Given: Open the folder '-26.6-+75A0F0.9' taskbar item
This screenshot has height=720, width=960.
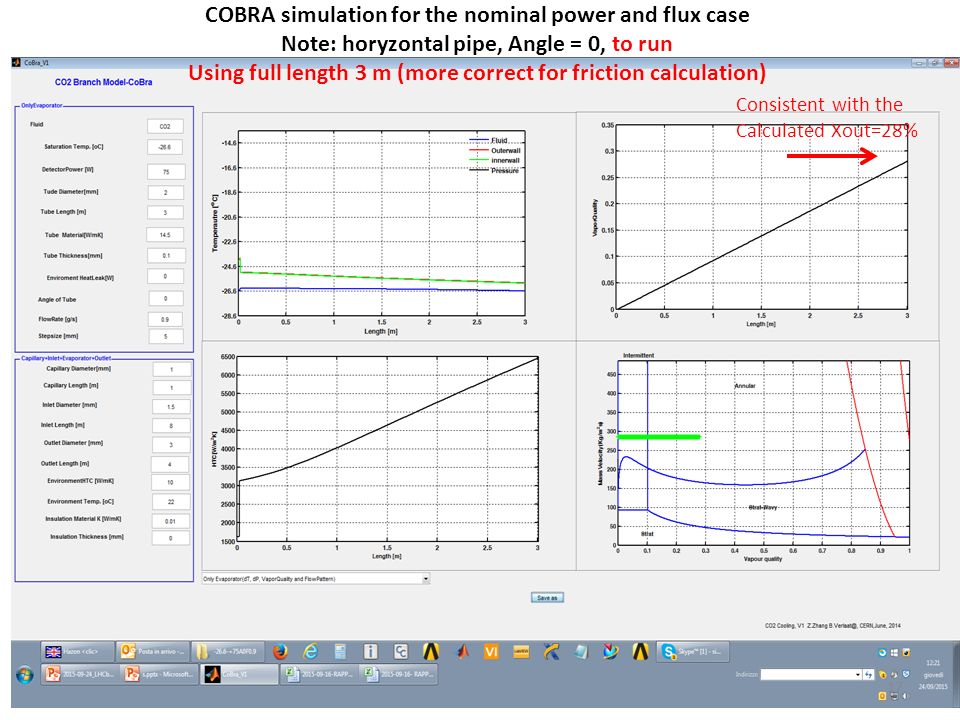Looking at the screenshot, I should coord(228,652).
